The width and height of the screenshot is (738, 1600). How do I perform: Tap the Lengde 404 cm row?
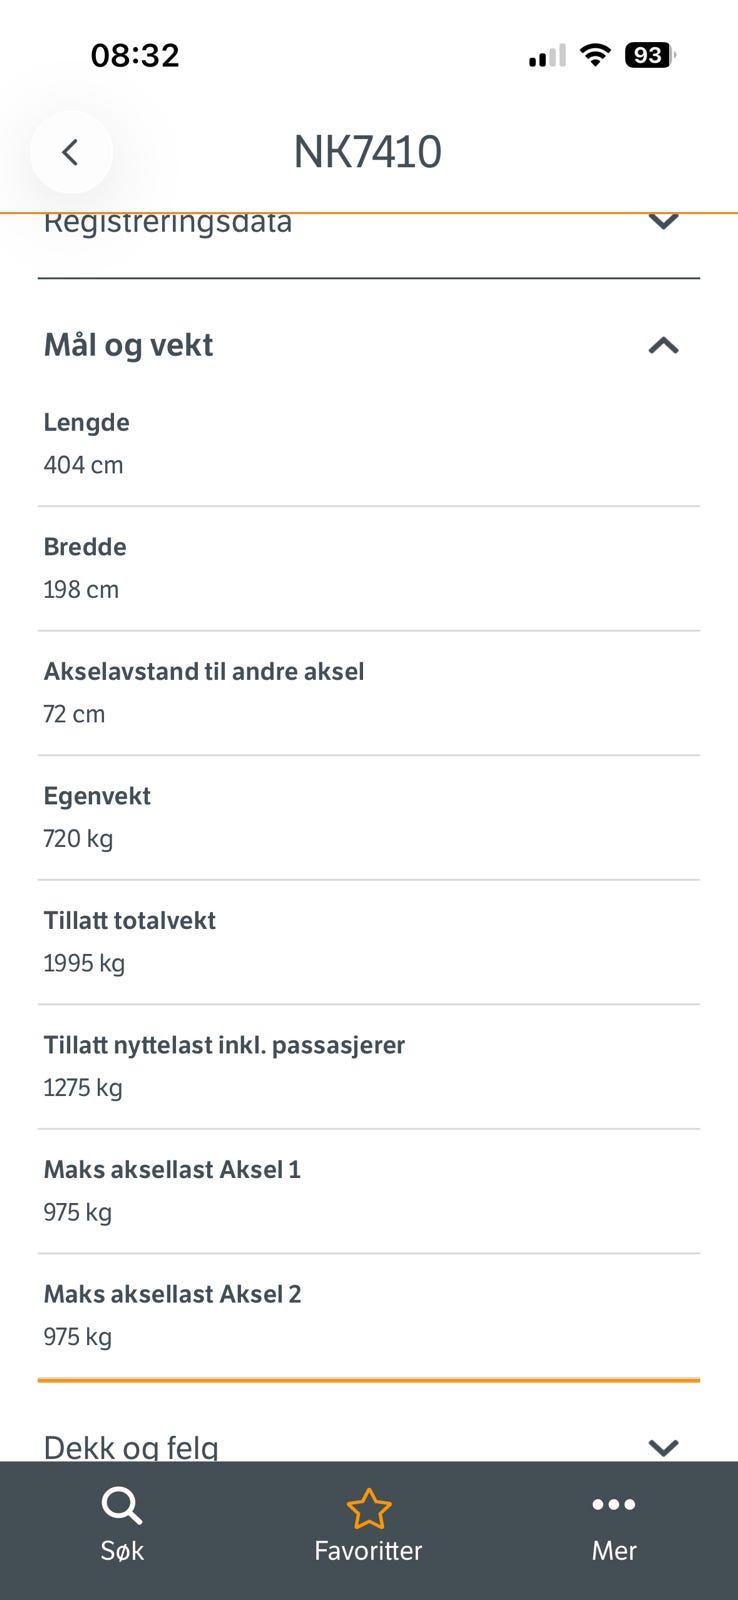tap(369, 444)
